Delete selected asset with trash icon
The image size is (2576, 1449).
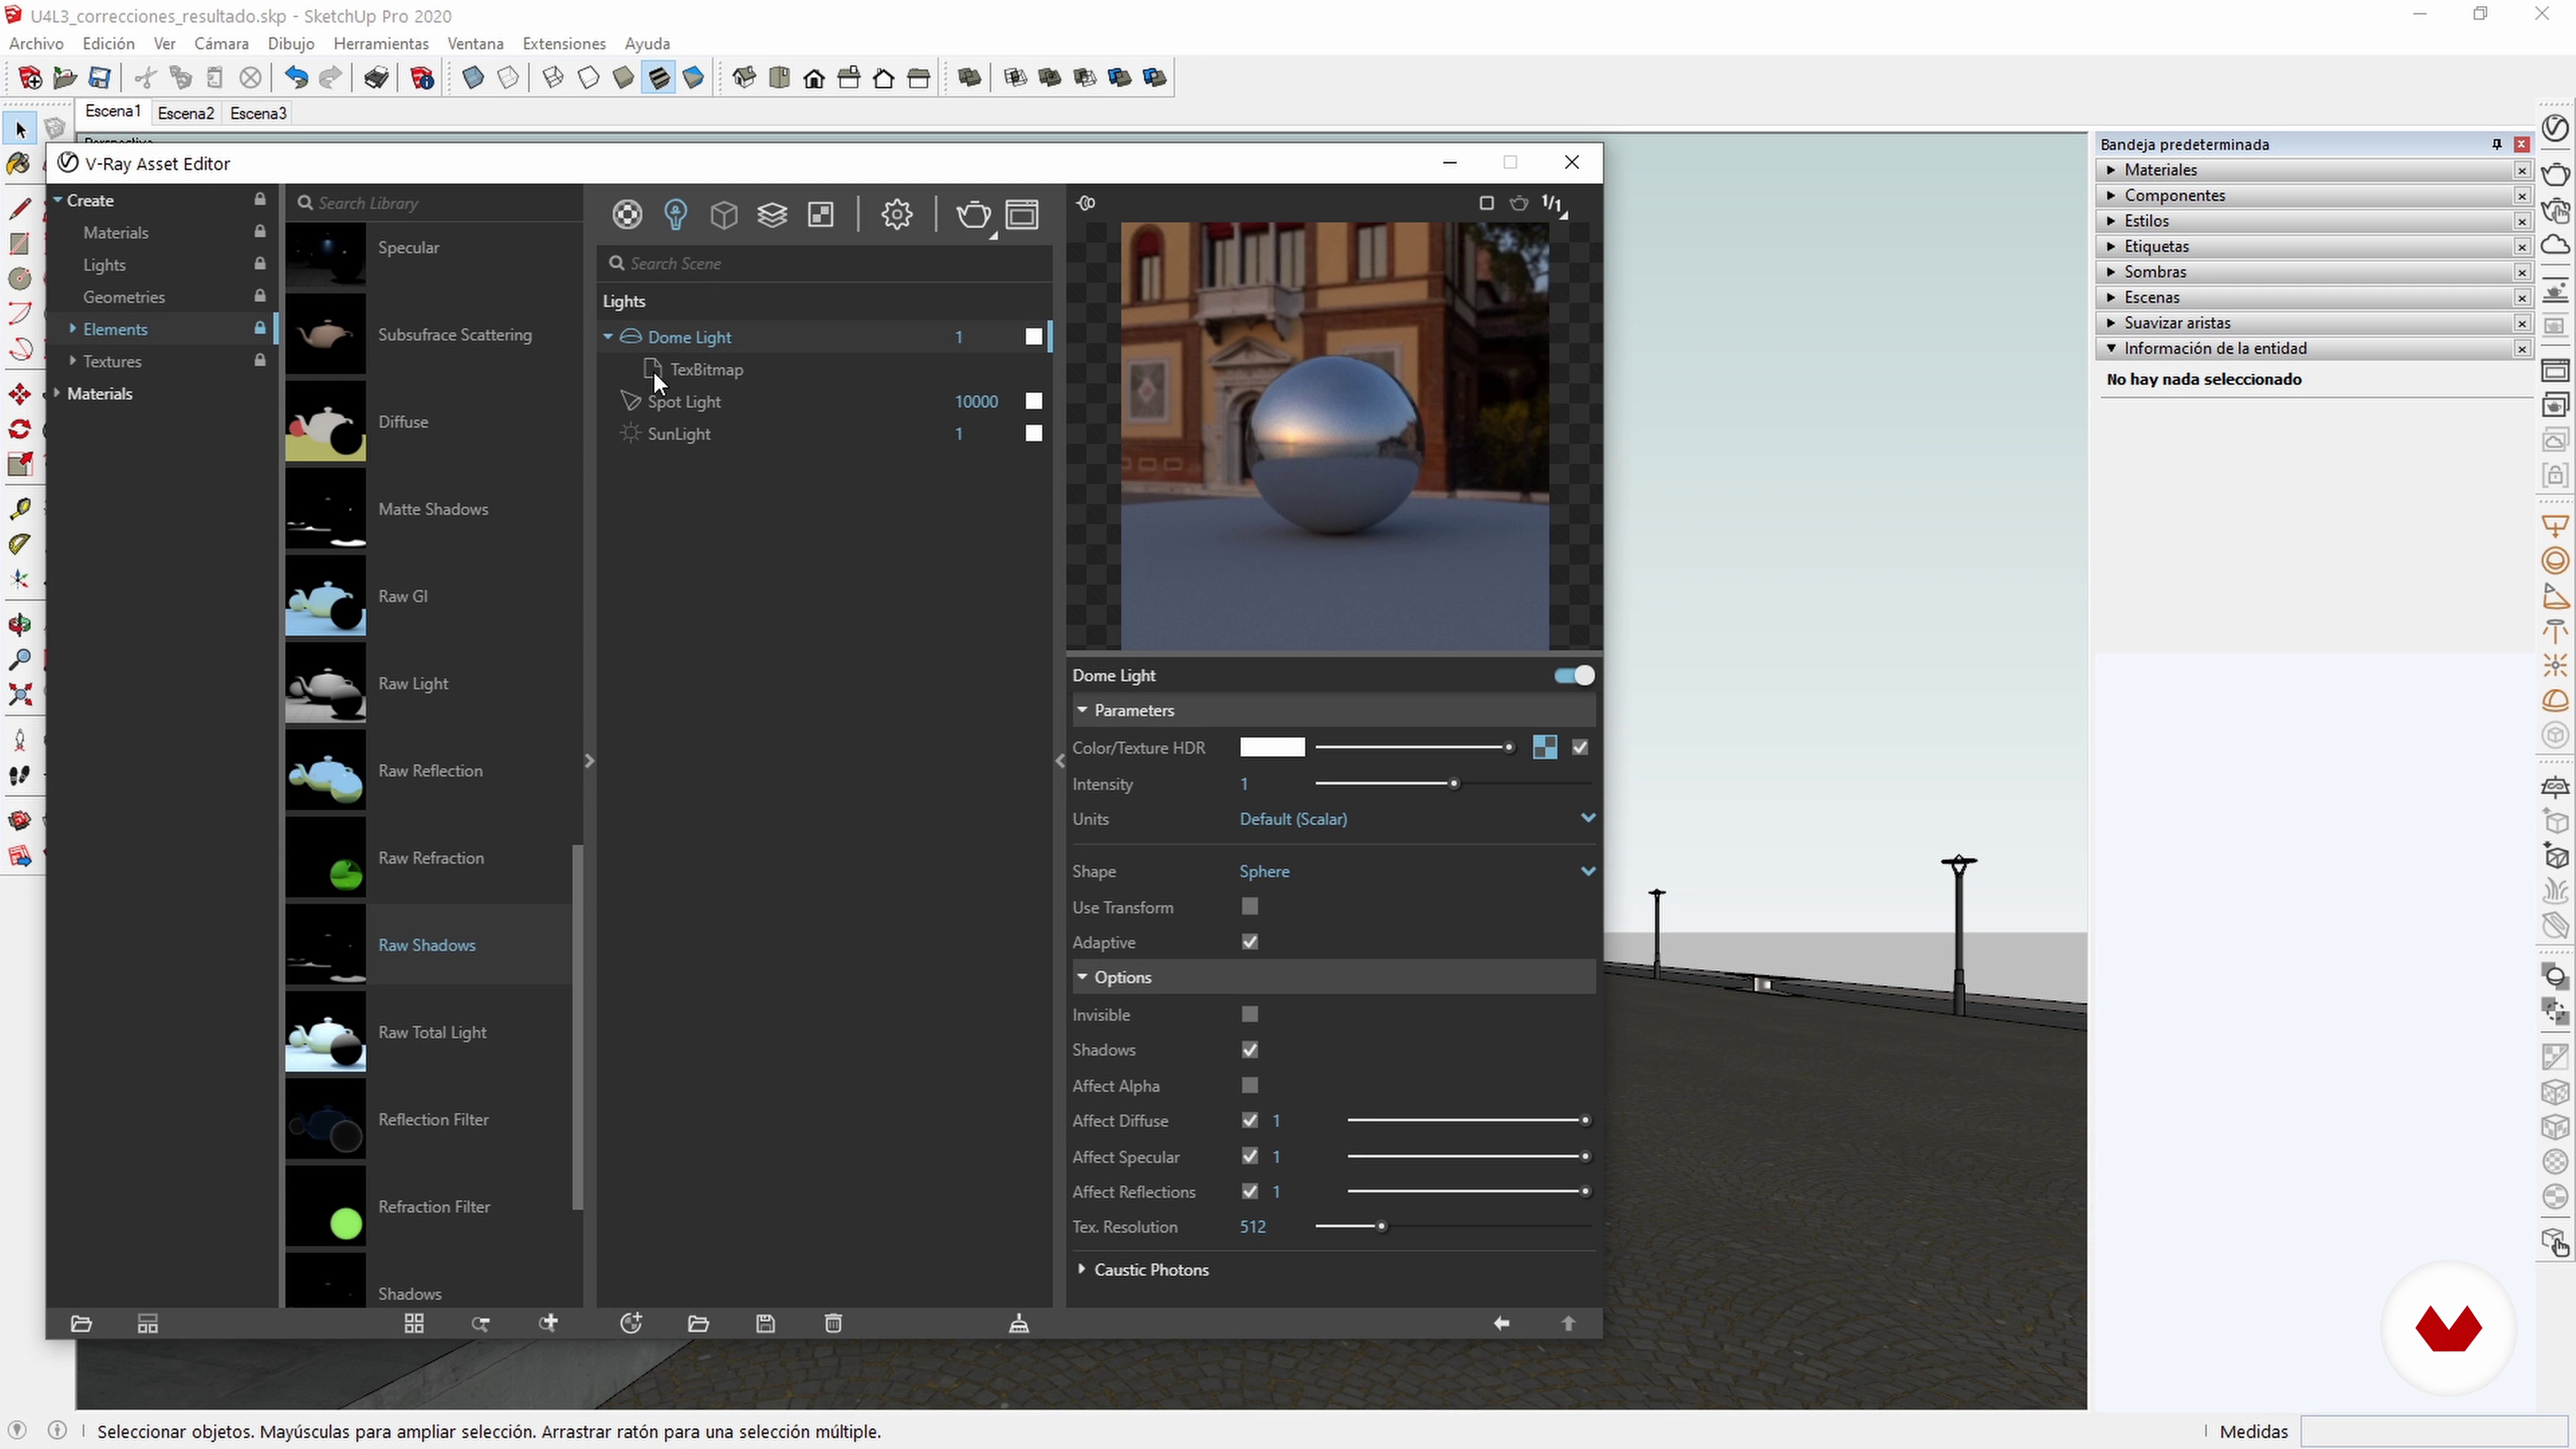833,1324
